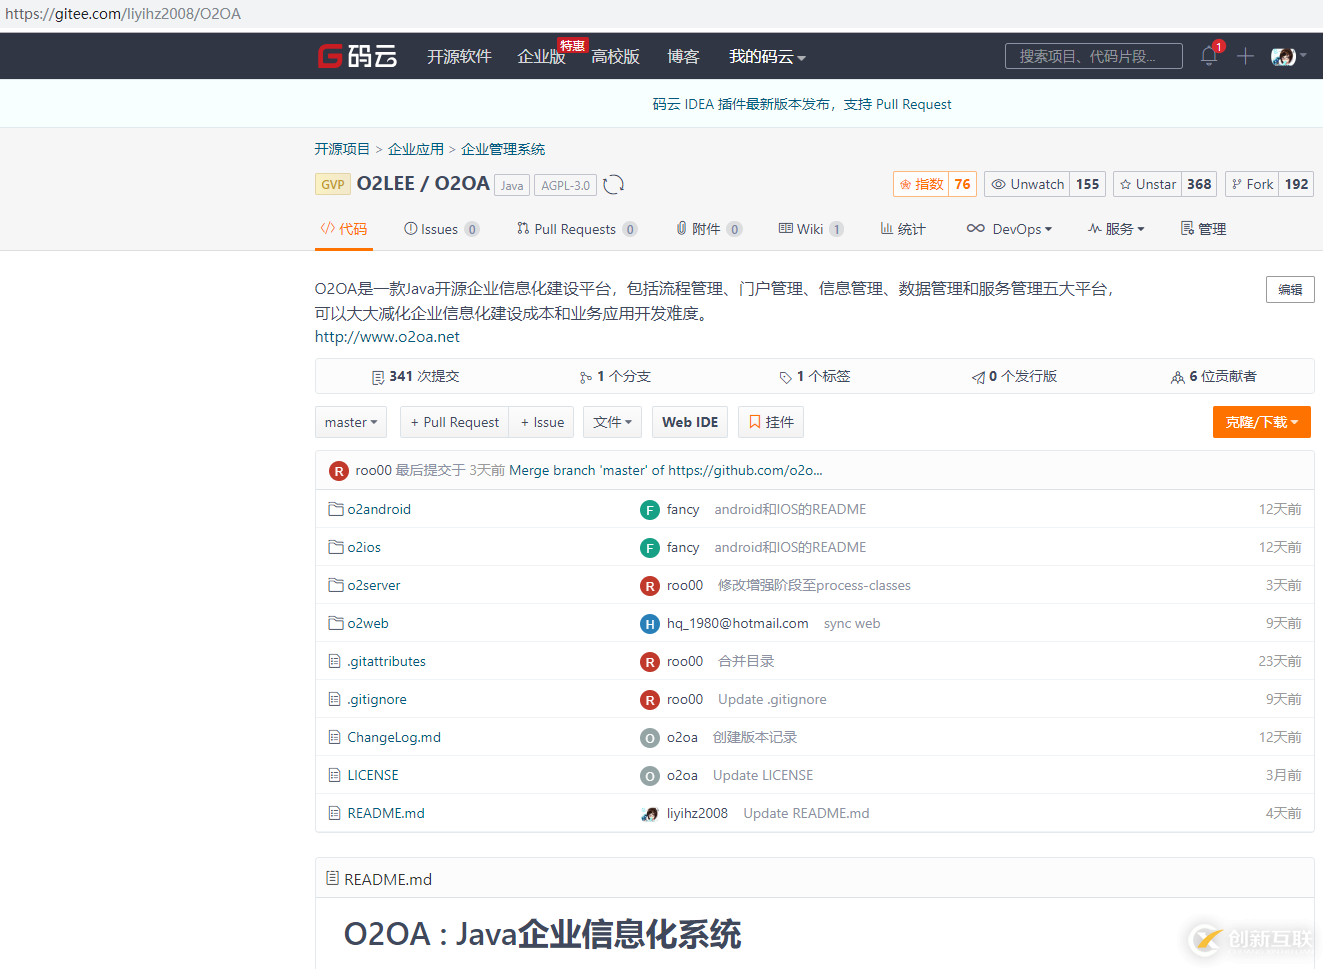Click the repository search input field

(x=1093, y=56)
